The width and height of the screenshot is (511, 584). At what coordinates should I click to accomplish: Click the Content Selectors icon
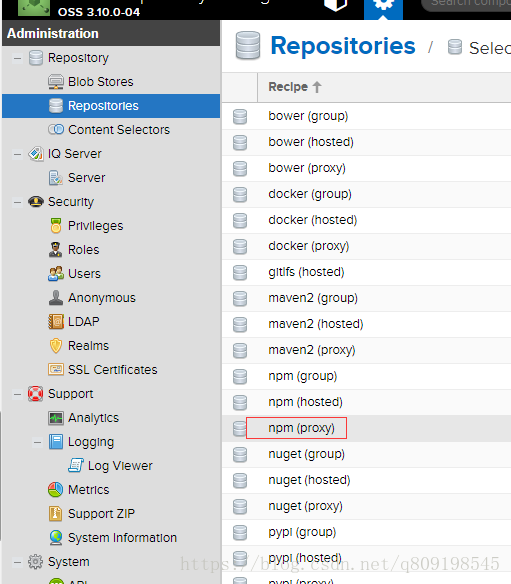(56, 130)
